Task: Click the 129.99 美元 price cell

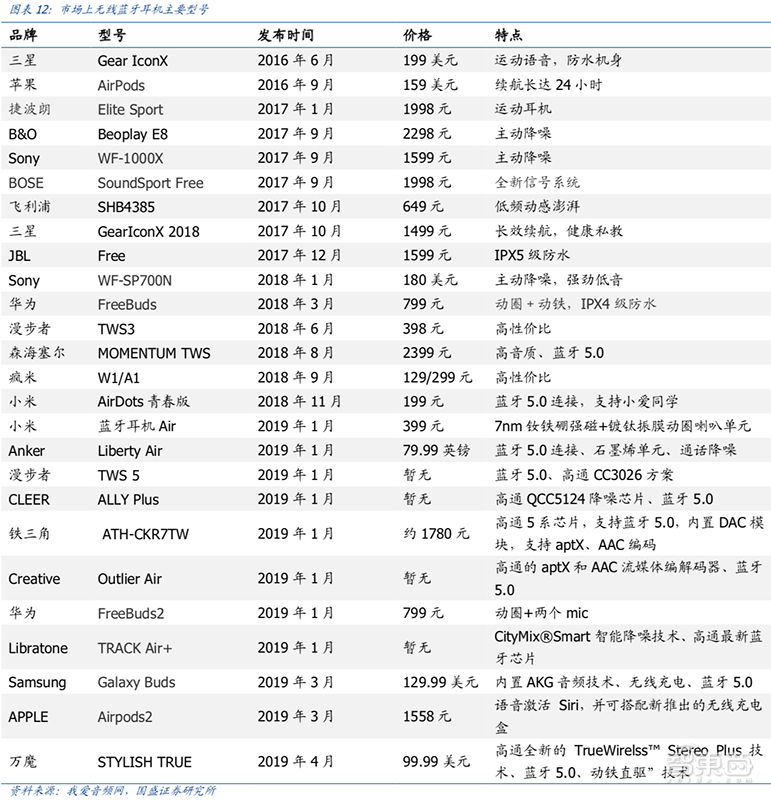Action: pyautogui.click(x=440, y=683)
